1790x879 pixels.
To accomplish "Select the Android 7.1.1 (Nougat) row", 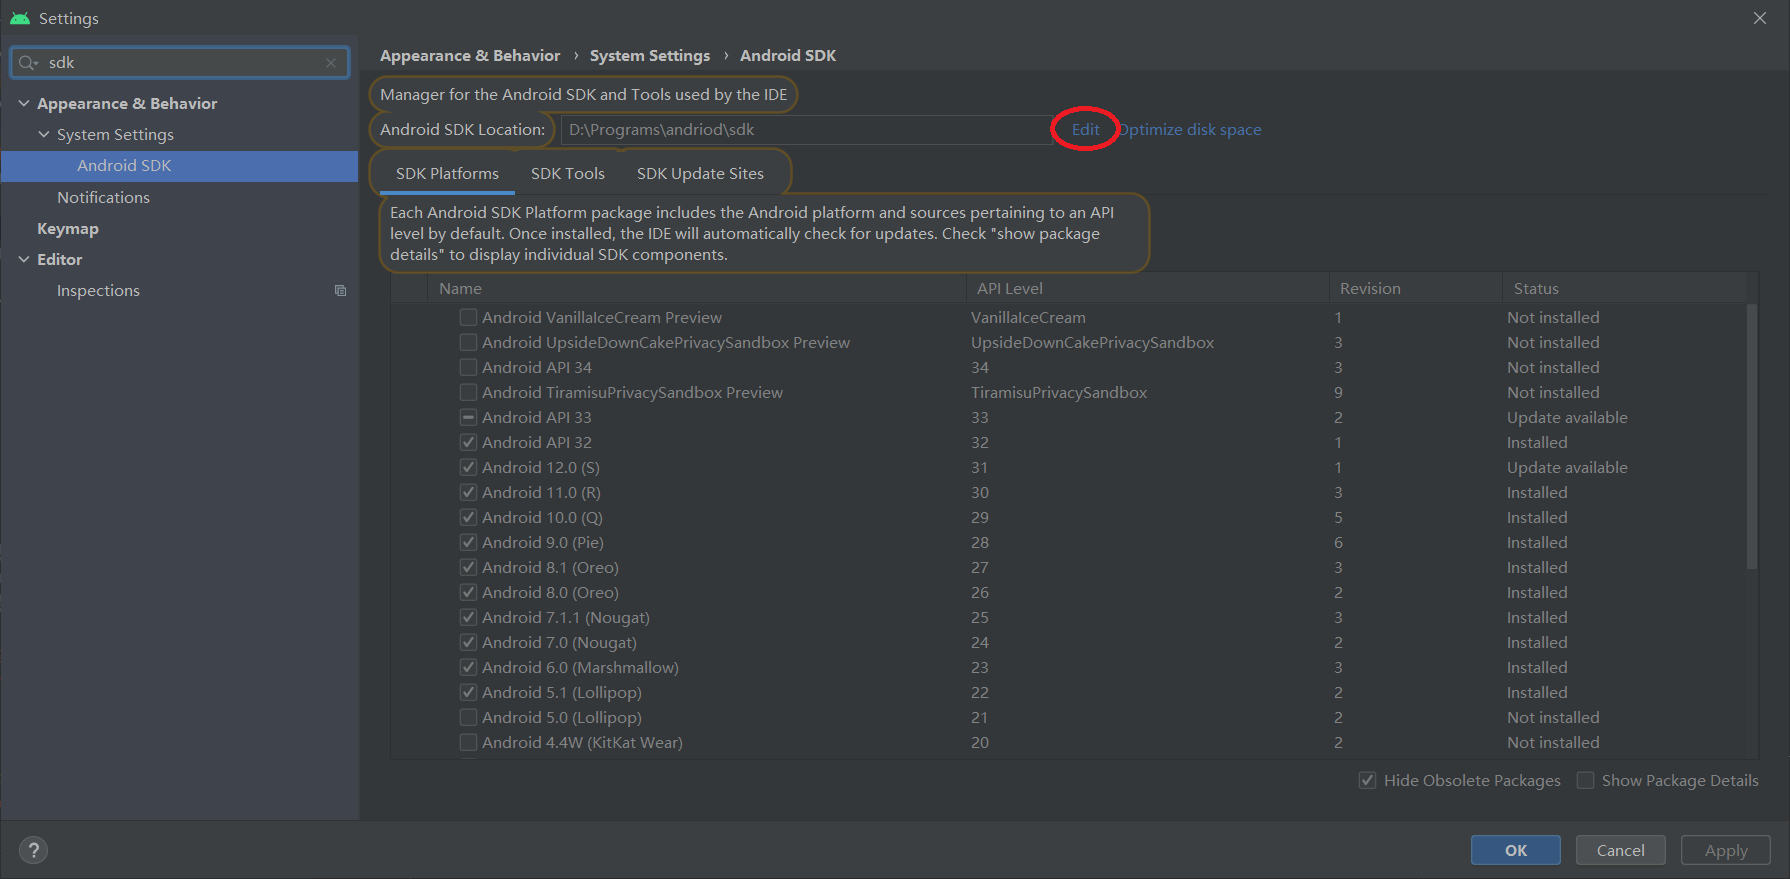I will tap(1068, 617).
